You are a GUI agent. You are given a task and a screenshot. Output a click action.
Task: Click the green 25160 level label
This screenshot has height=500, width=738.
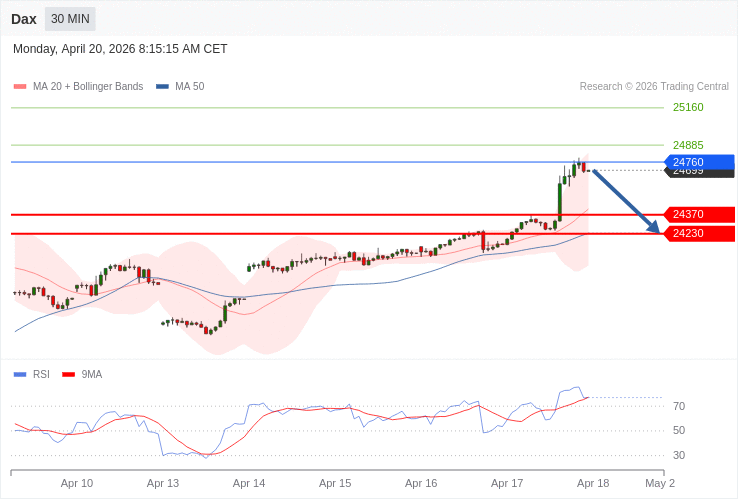click(x=688, y=107)
